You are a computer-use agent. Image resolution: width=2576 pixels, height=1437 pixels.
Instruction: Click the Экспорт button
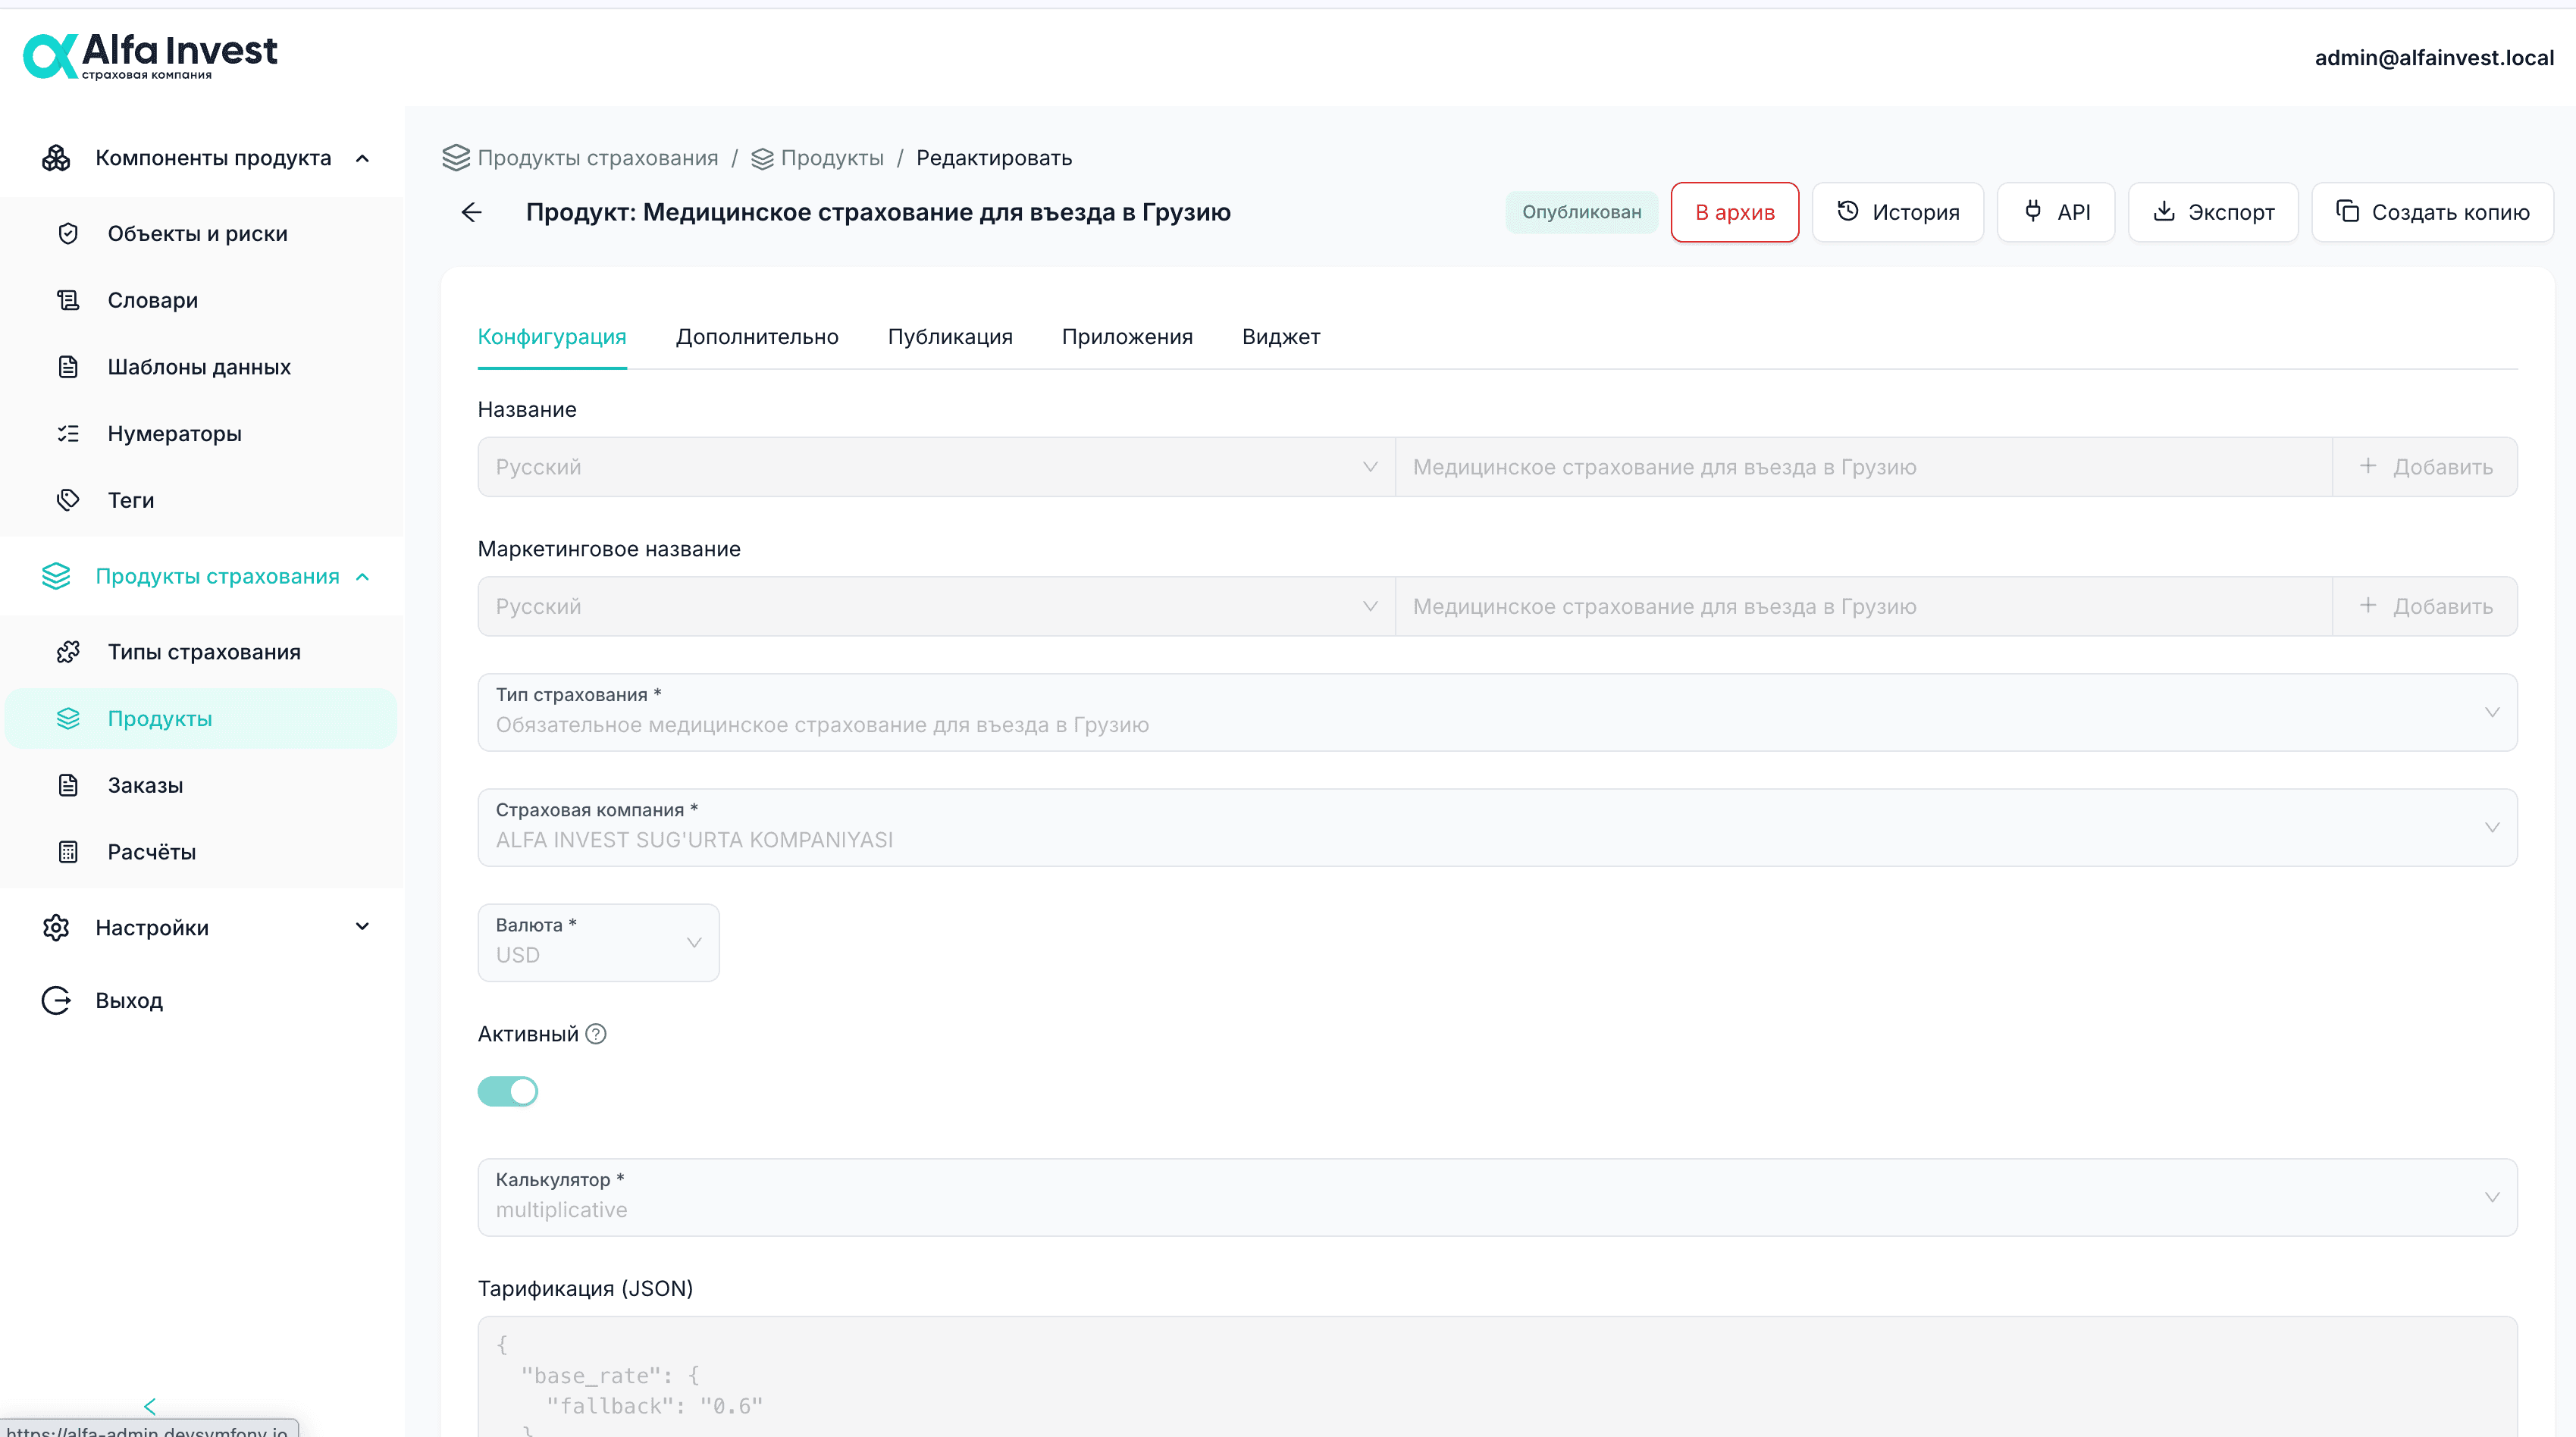point(2212,212)
